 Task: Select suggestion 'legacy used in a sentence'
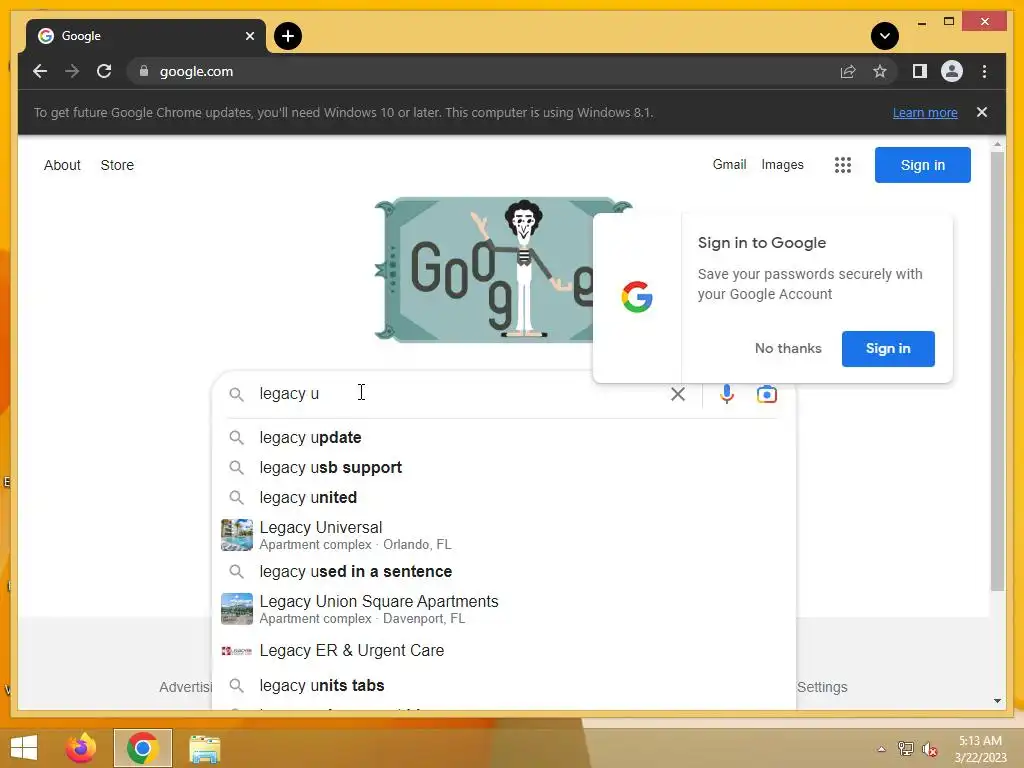(504, 571)
